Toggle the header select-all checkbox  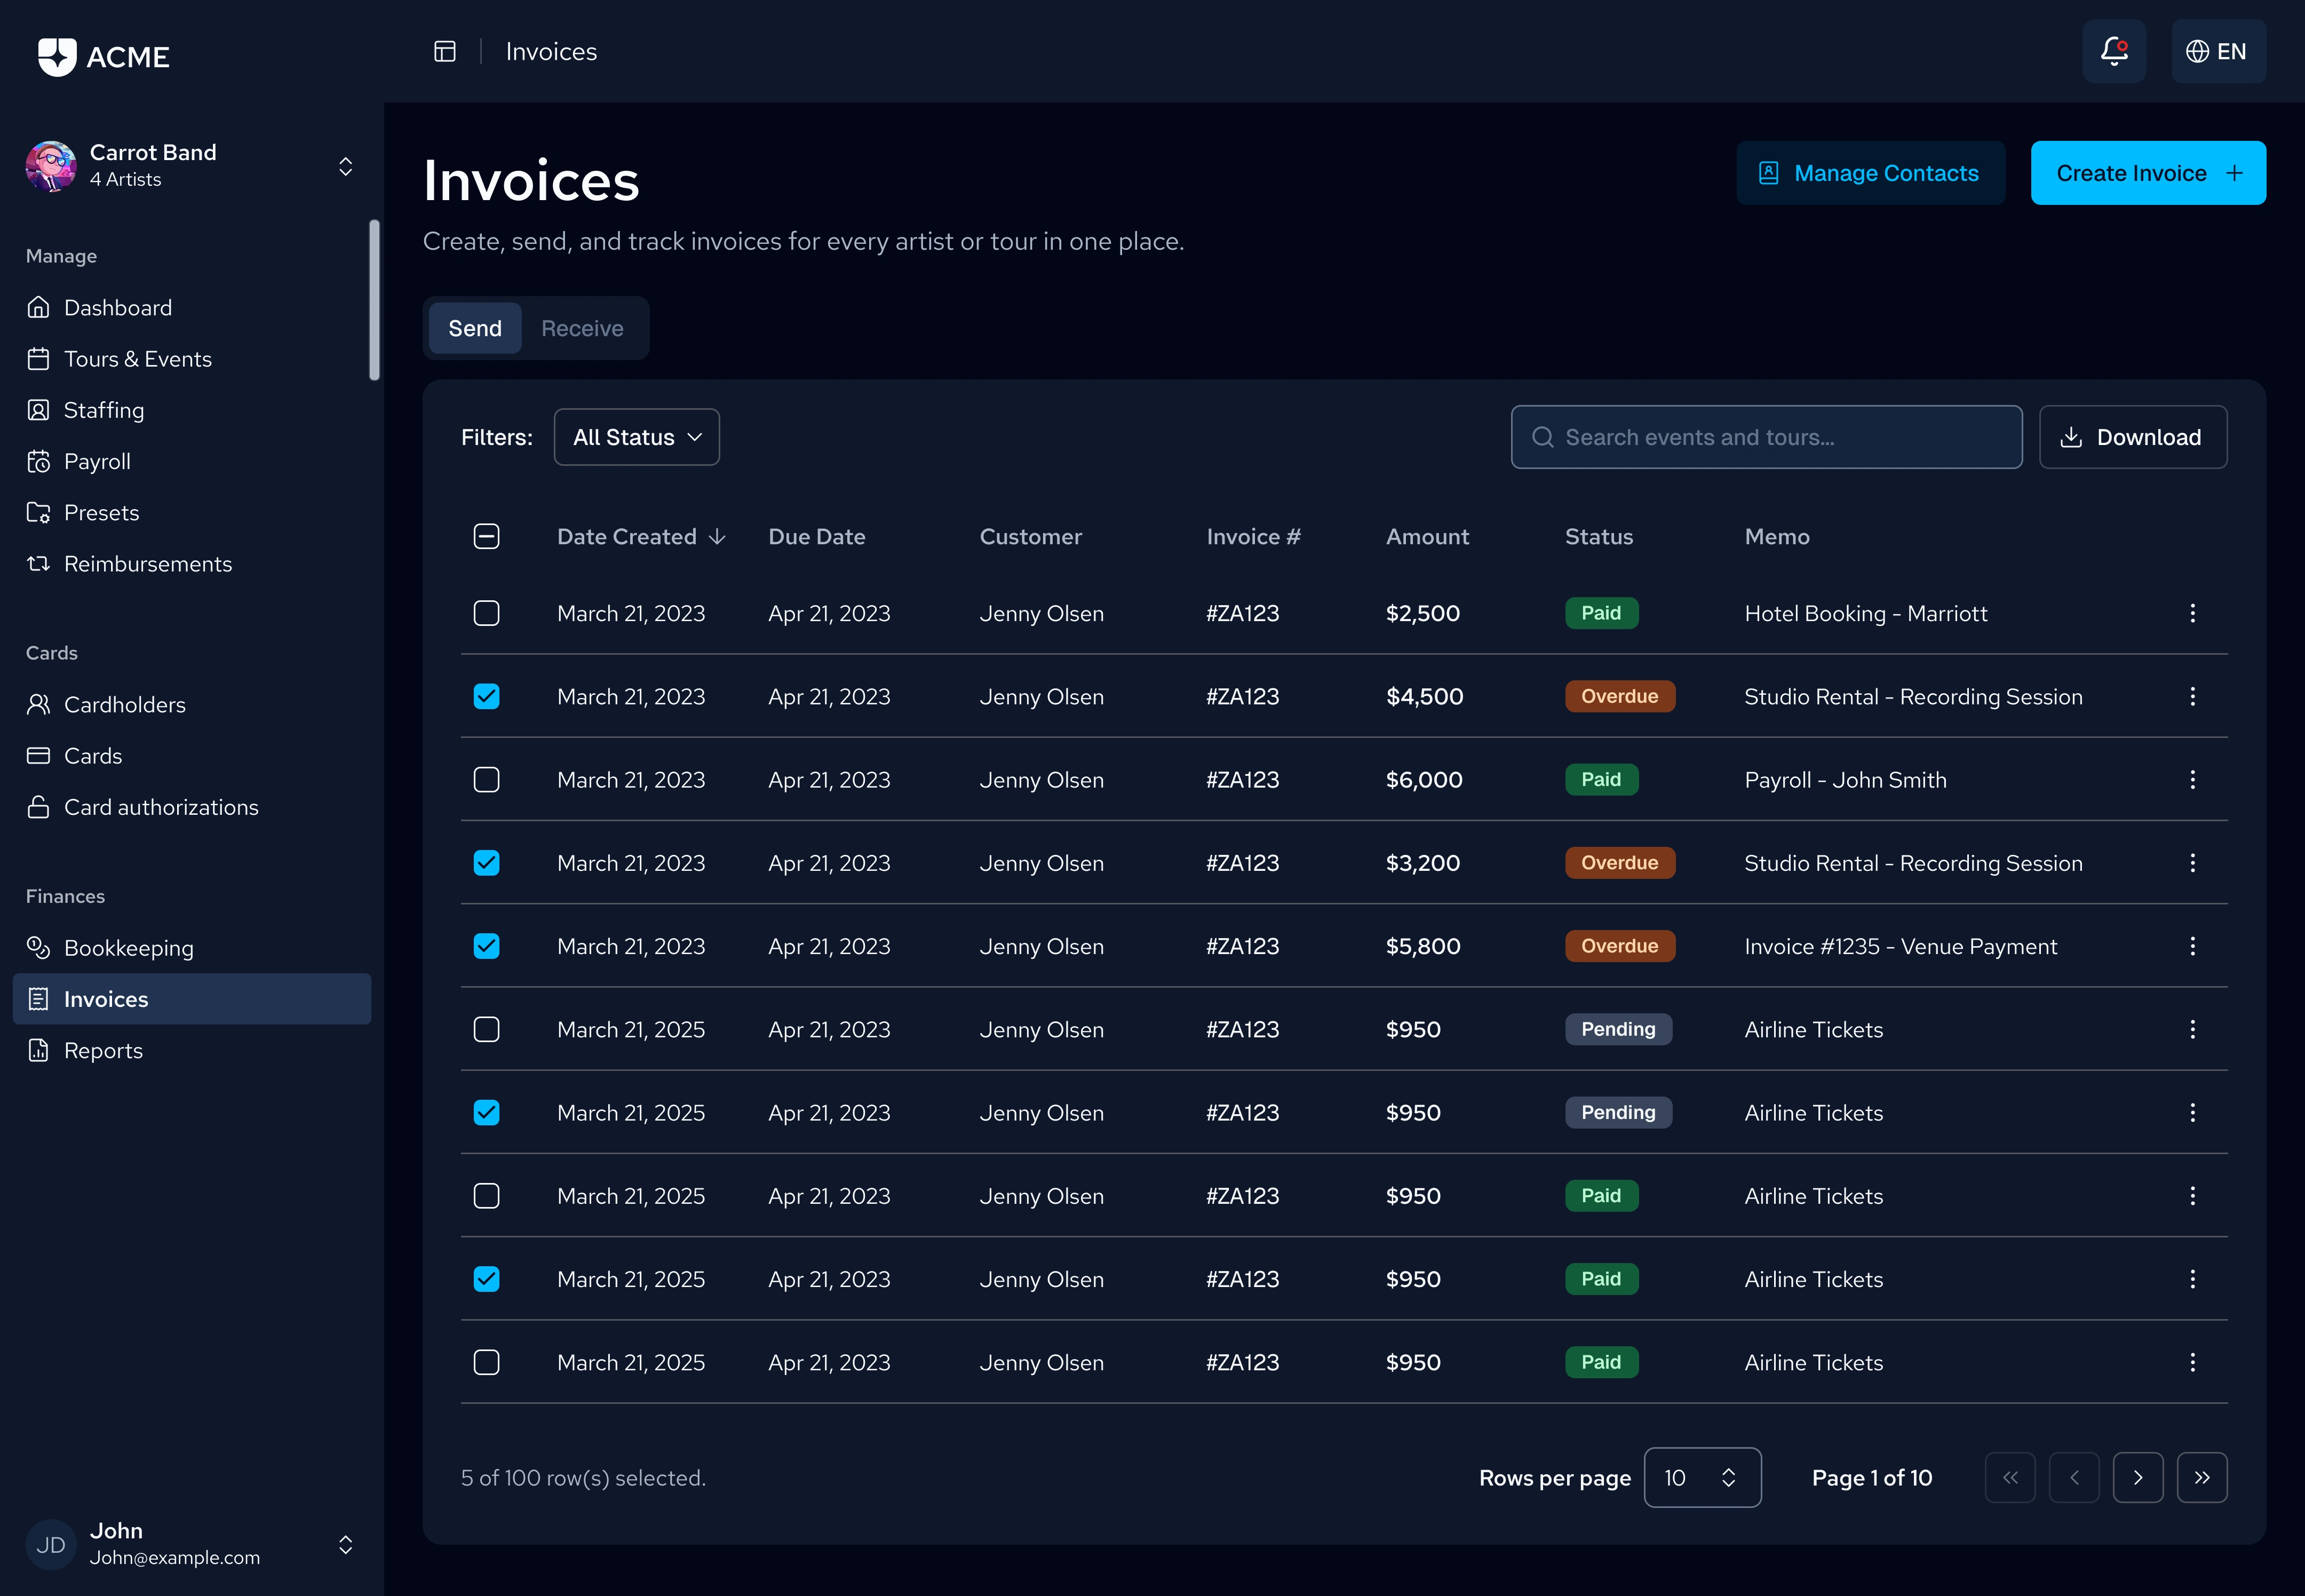487,537
